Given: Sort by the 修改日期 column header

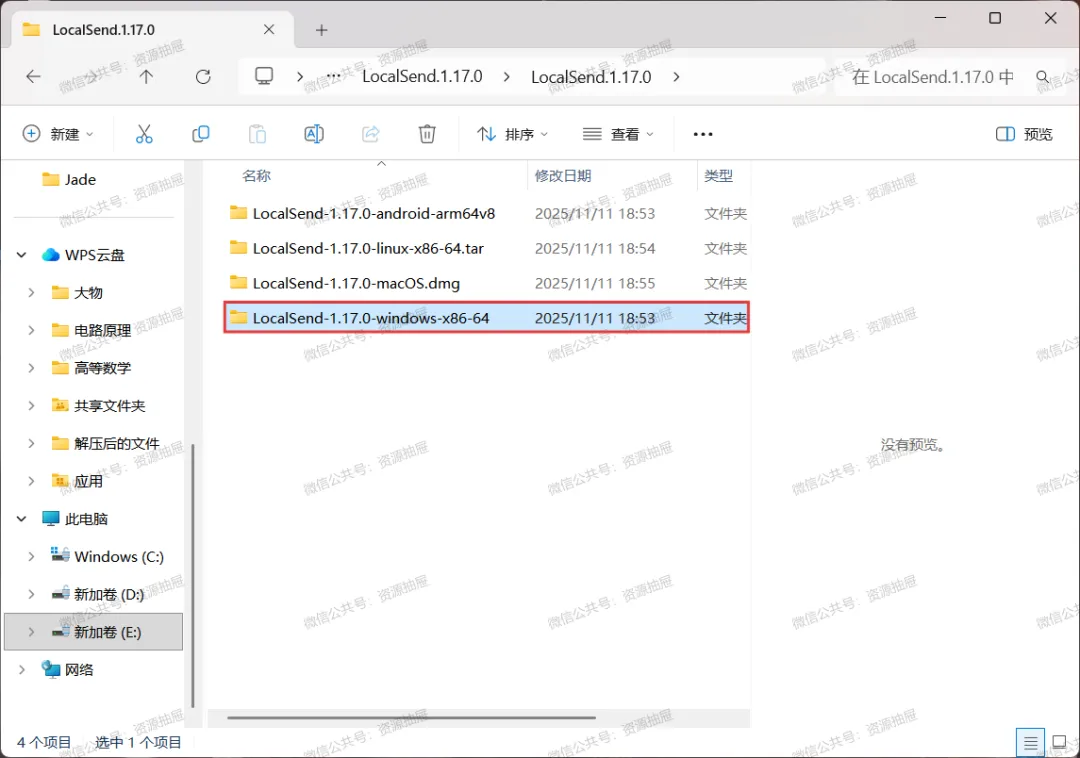Looking at the screenshot, I should 563,176.
